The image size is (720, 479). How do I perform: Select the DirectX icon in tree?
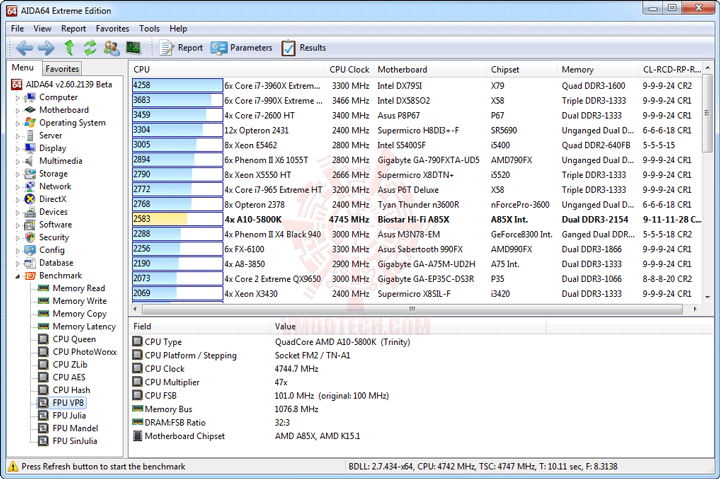(x=30, y=199)
